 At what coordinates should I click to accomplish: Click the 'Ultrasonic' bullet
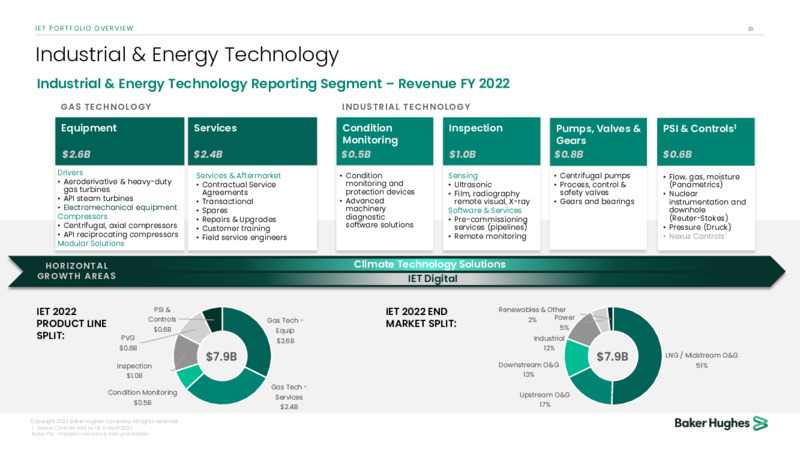point(470,184)
